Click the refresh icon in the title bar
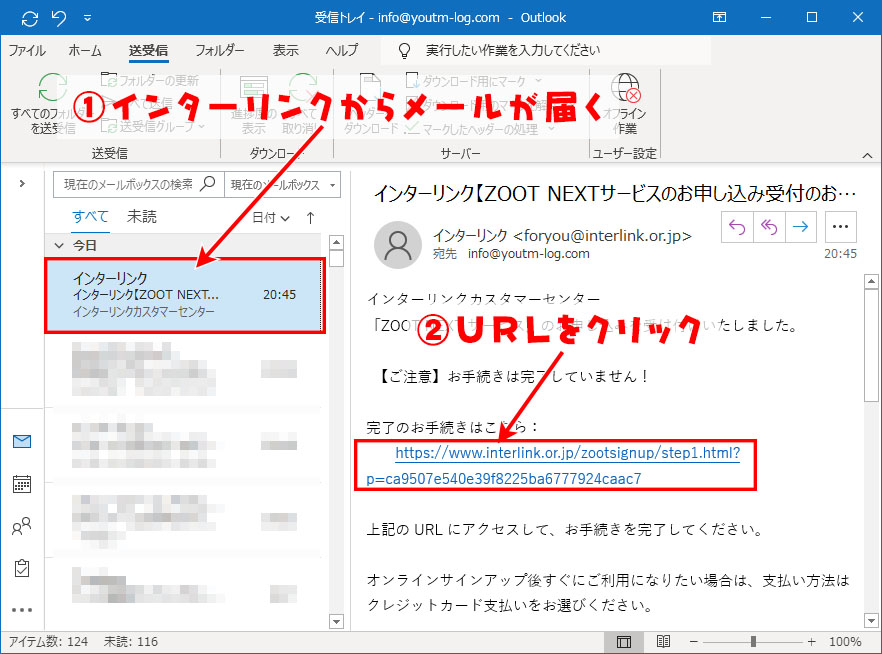The height and width of the screenshot is (654, 882). pos(30,19)
